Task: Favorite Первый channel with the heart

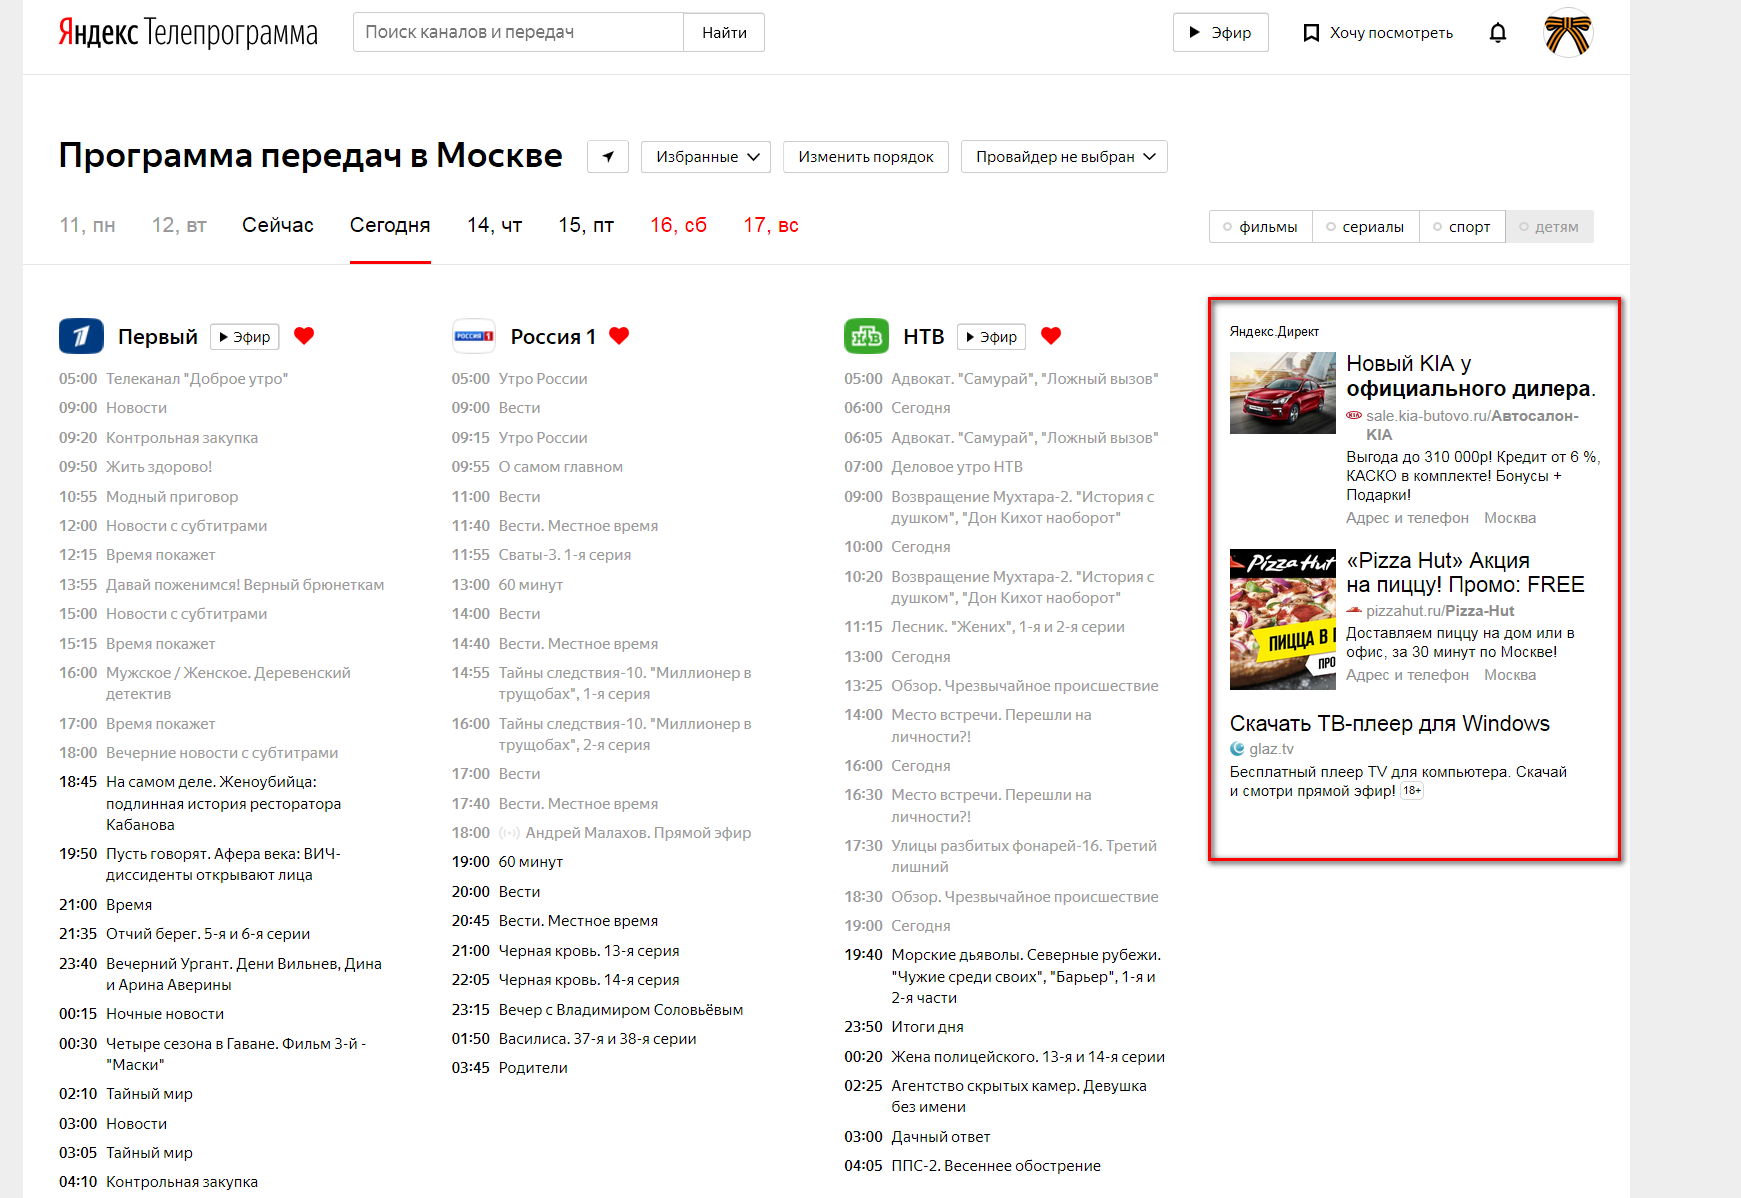Action: (x=303, y=336)
